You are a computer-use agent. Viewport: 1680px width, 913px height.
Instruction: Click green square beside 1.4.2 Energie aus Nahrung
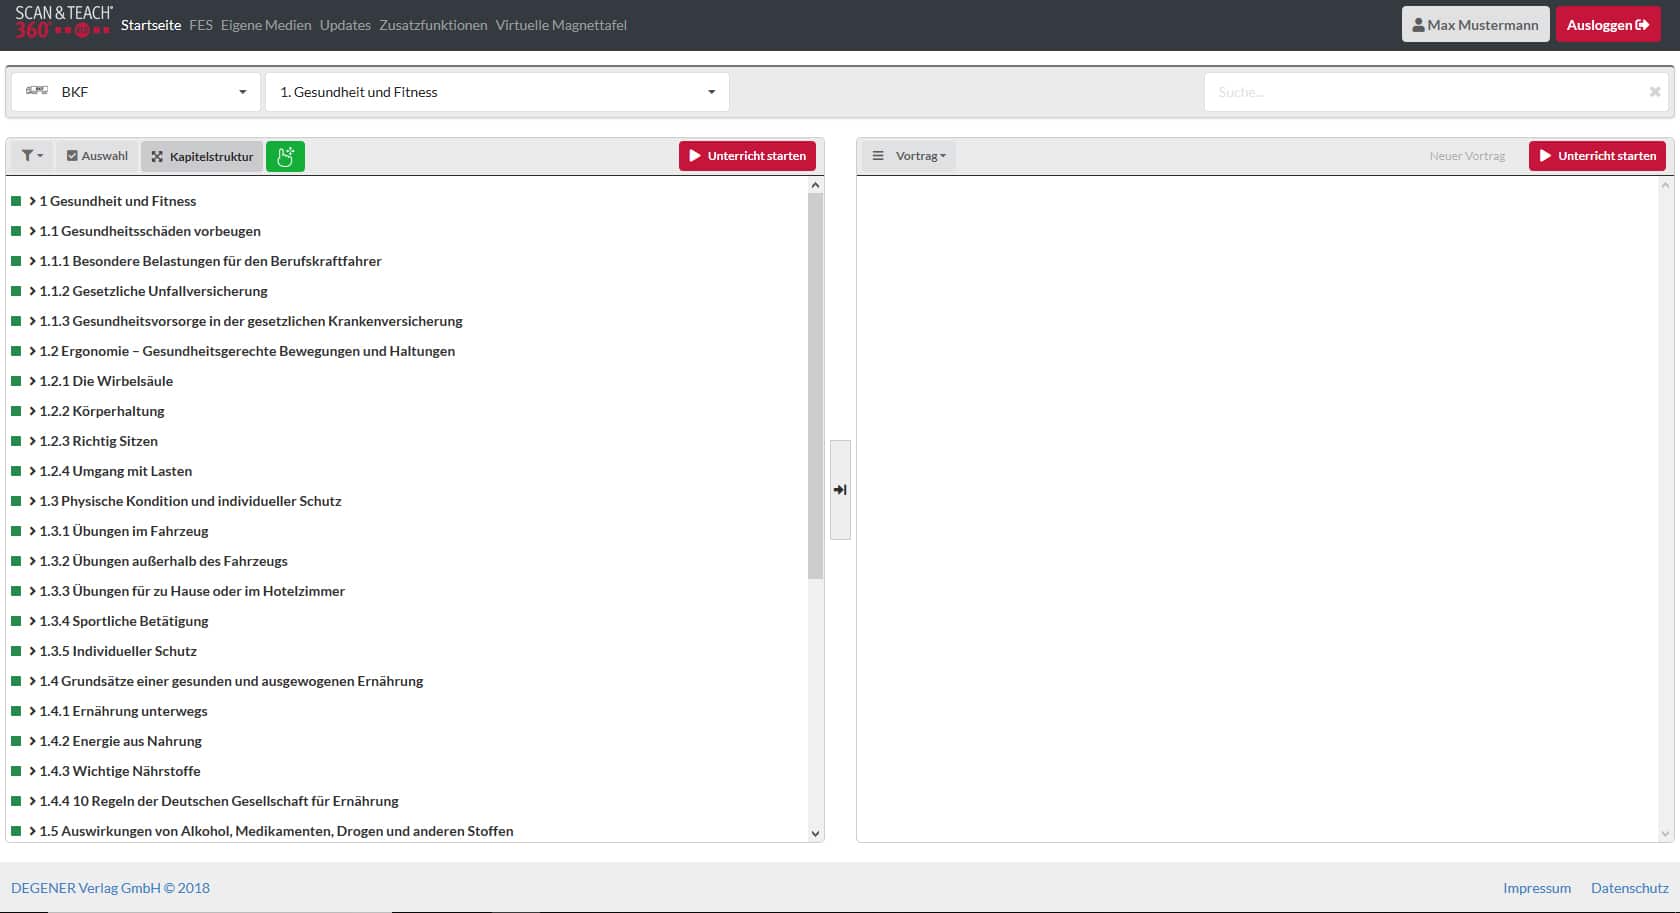tap(16, 741)
